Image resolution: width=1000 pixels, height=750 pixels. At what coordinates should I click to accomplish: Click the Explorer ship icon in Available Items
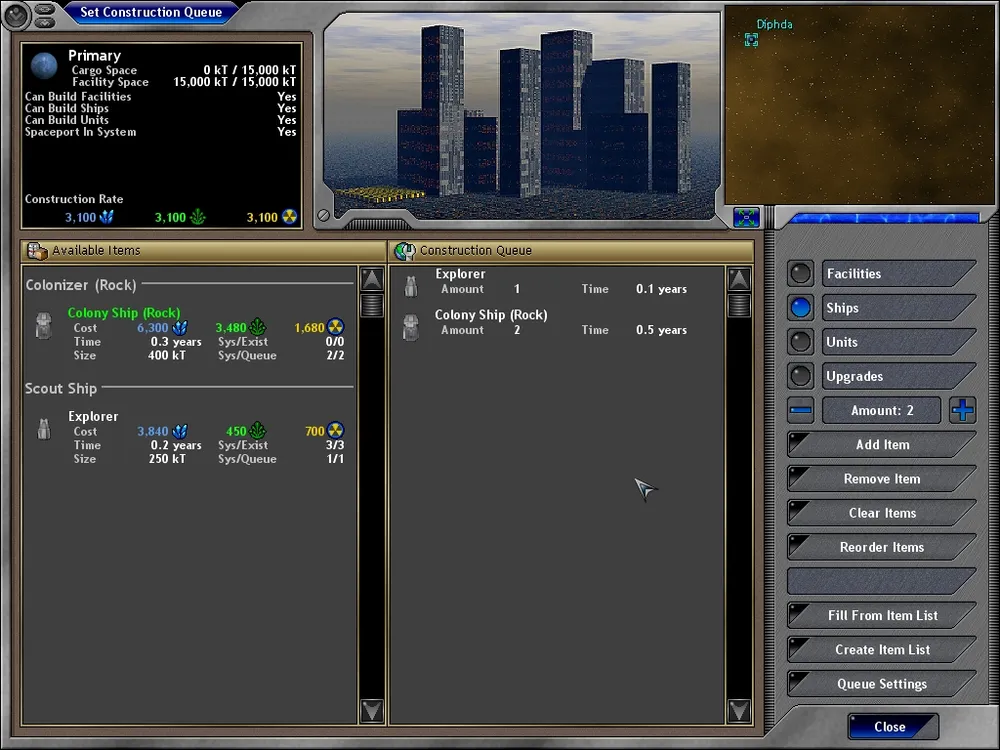pos(43,429)
